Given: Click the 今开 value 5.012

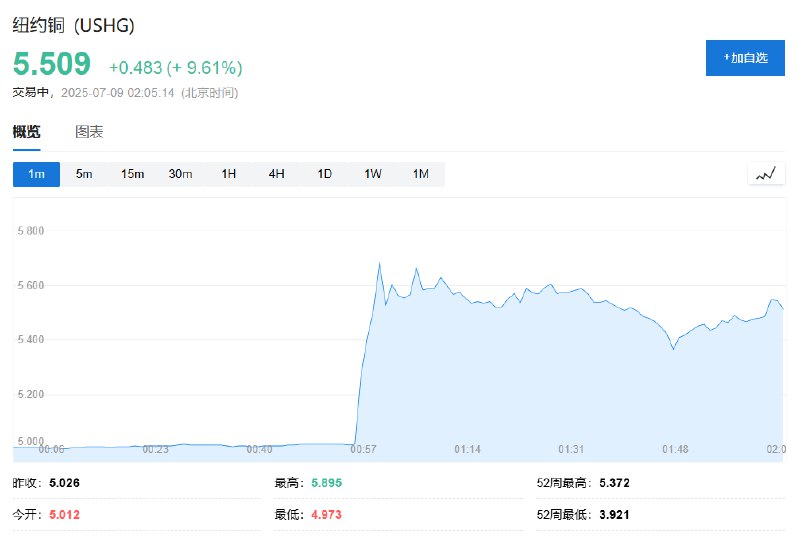Looking at the screenshot, I should tap(64, 515).
